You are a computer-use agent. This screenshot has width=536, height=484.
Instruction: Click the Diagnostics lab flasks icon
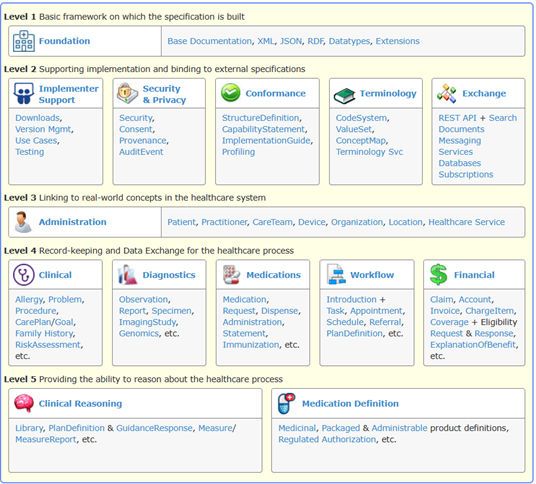point(127,274)
